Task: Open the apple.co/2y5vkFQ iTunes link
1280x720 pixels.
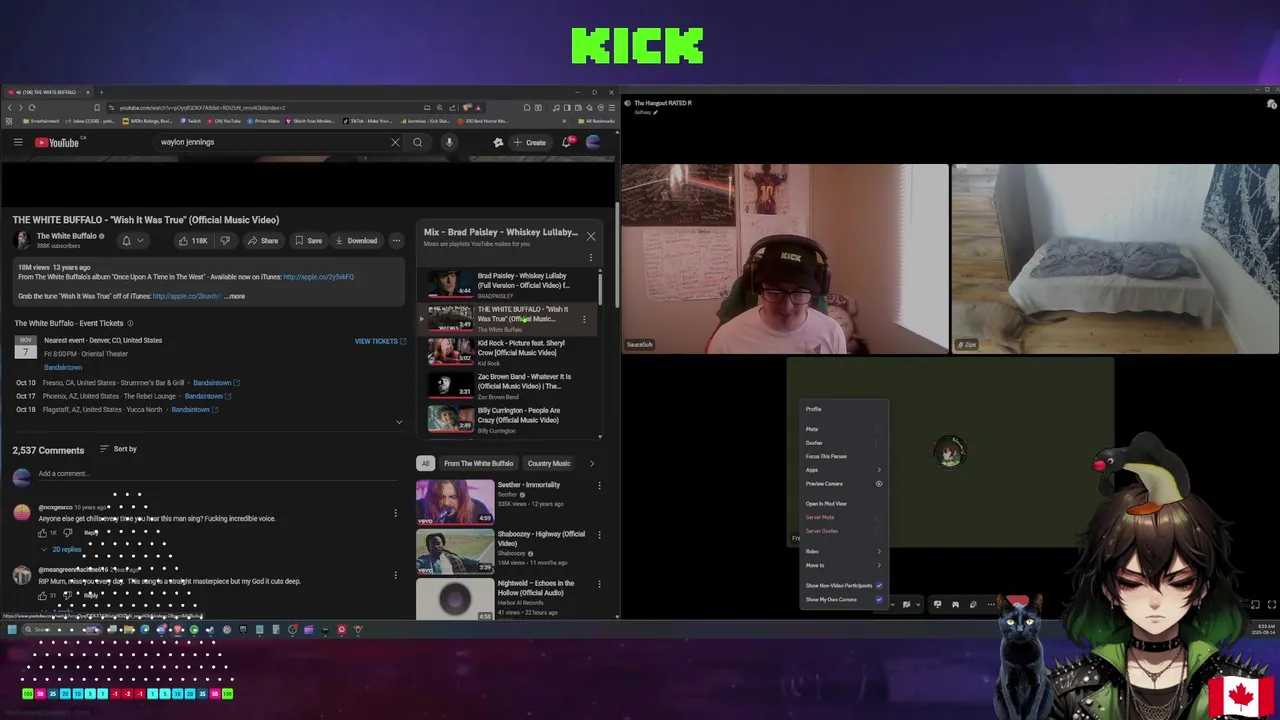Action: coord(318,277)
